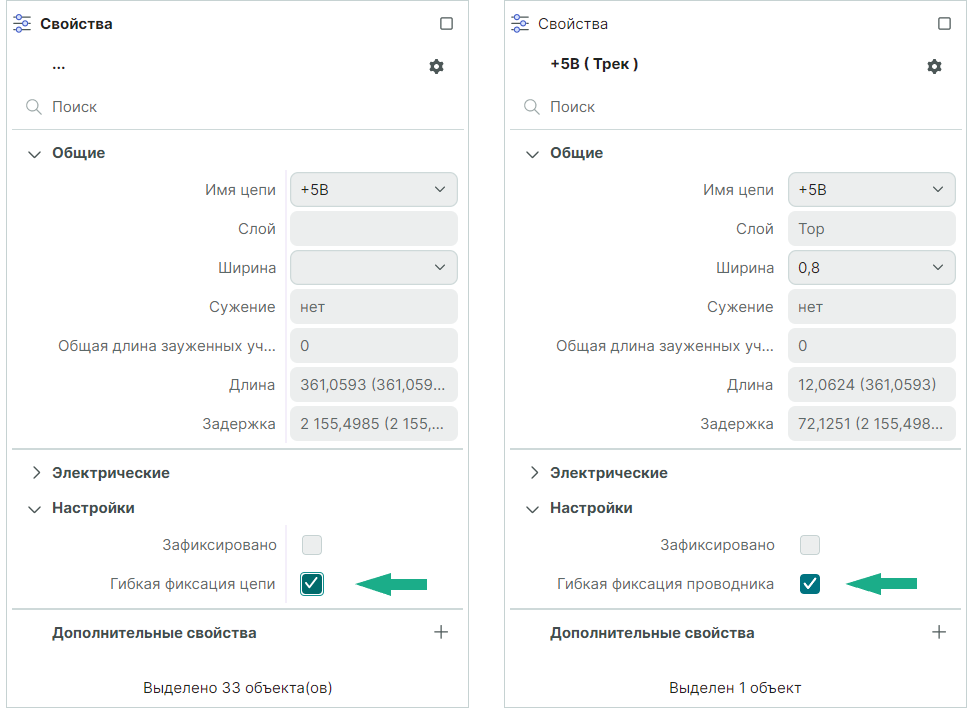Collapse 'Настройки' section in left panel
The image size is (971, 708).
pos(34,509)
